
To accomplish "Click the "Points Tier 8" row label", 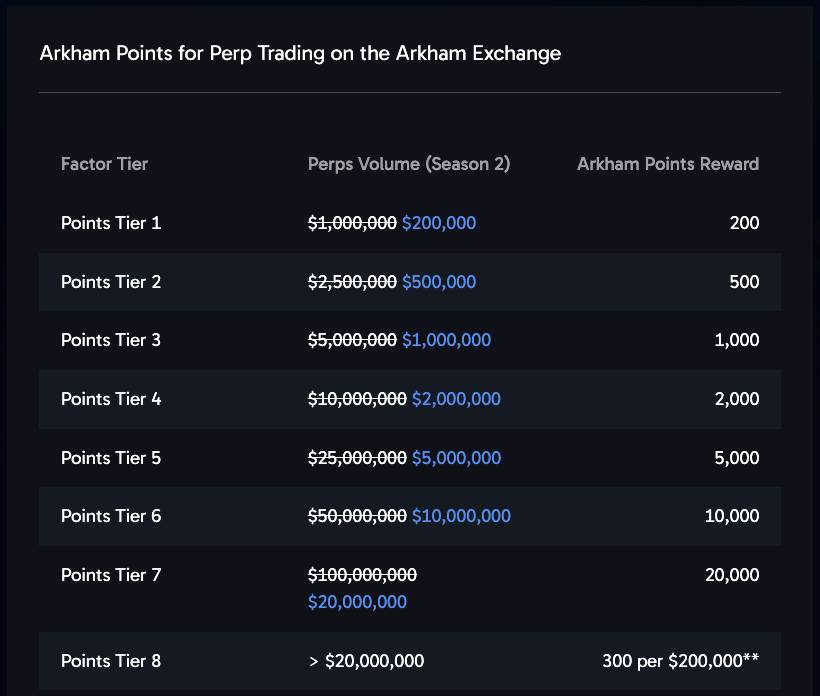I will click(x=111, y=661).
